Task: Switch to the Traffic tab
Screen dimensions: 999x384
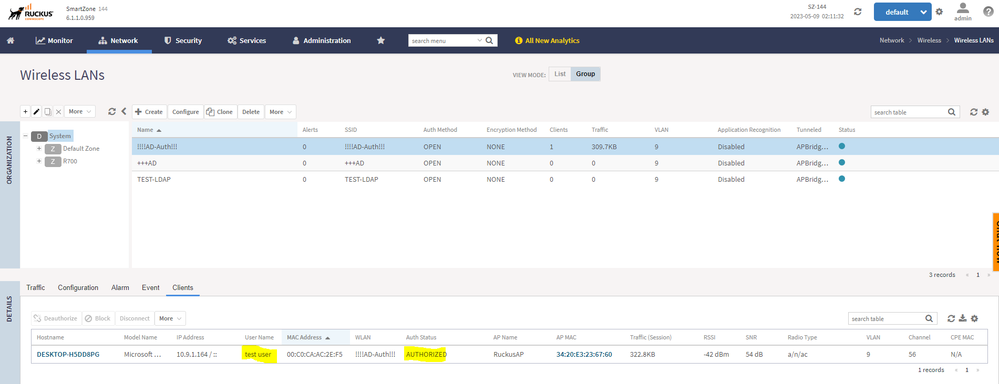Action: coord(36,288)
